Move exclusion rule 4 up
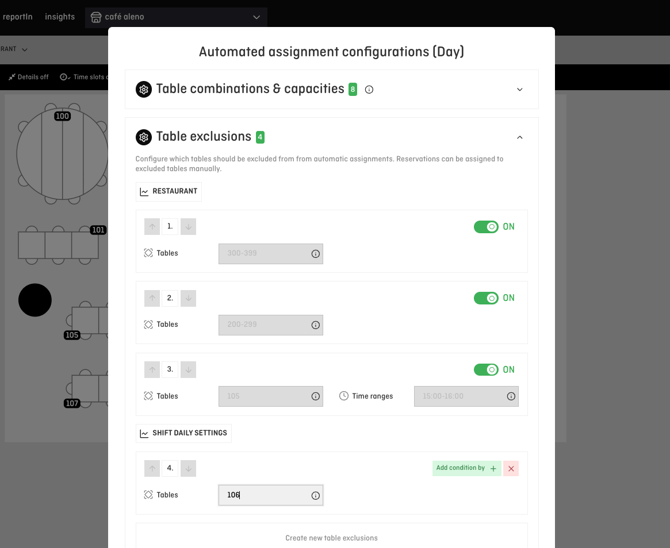Image resolution: width=670 pixels, height=548 pixels. 152,468
